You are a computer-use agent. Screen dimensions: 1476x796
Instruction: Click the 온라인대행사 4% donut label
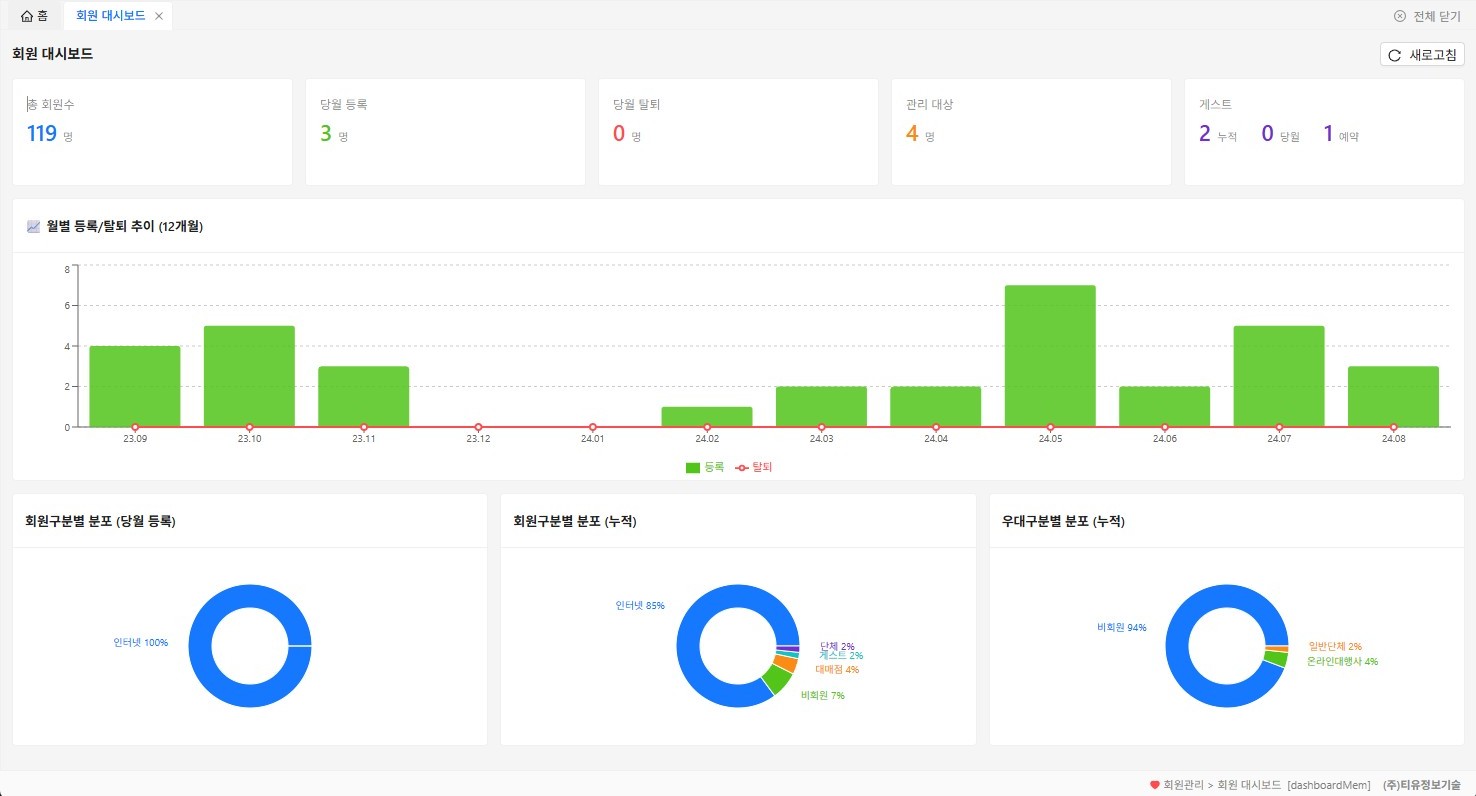[1342, 661]
